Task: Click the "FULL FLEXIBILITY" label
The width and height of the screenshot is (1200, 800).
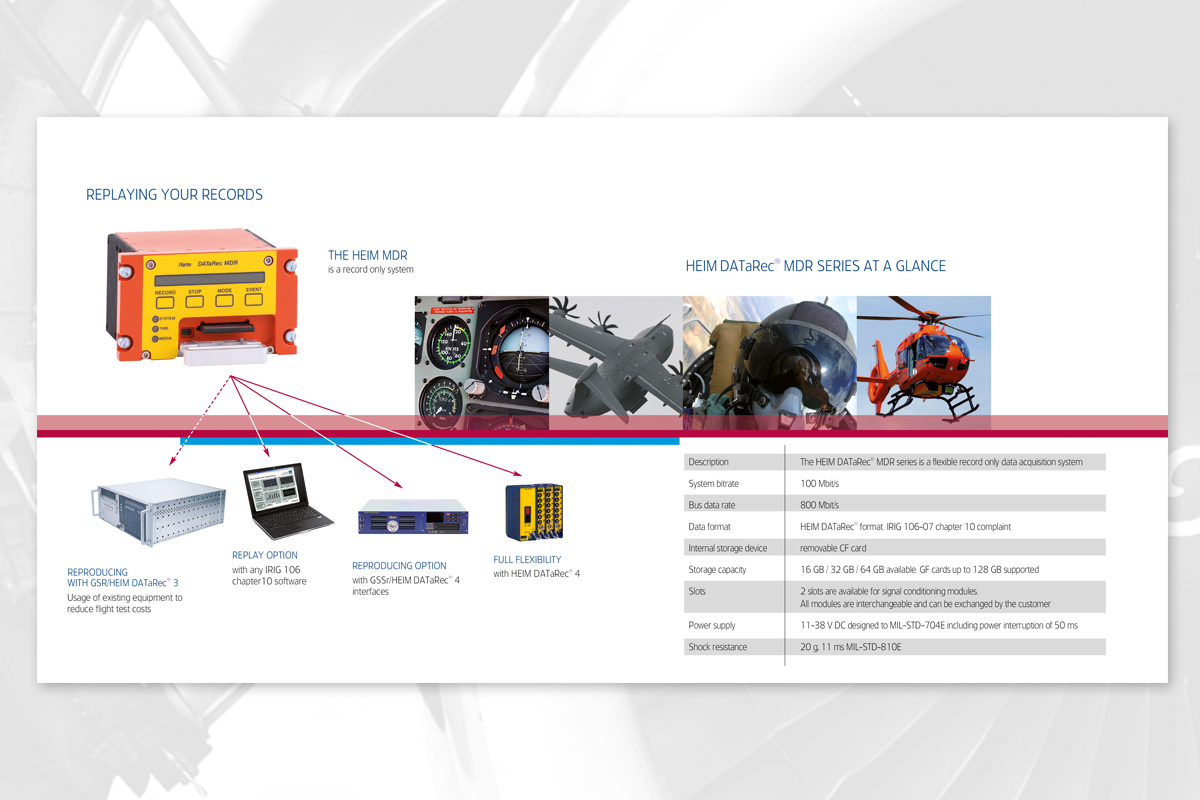Action: [528, 560]
